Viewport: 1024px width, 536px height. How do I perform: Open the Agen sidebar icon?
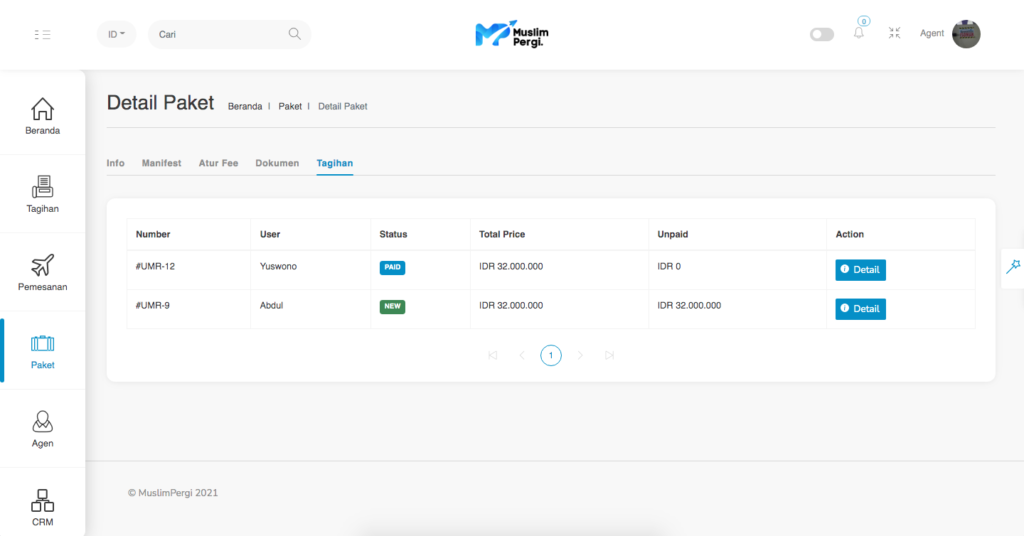(x=43, y=422)
